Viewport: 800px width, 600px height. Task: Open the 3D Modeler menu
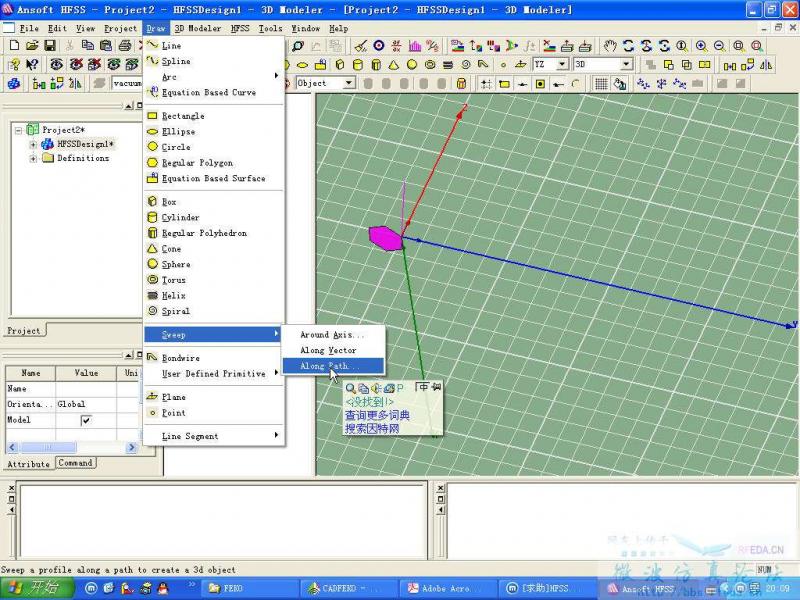point(198,29)
